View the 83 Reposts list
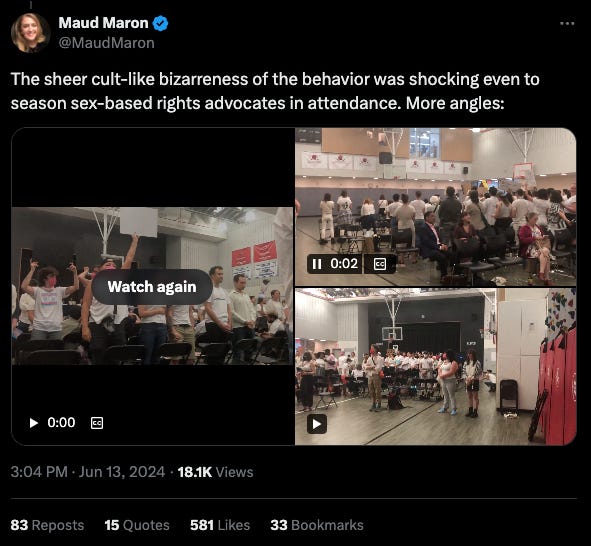 47,525
